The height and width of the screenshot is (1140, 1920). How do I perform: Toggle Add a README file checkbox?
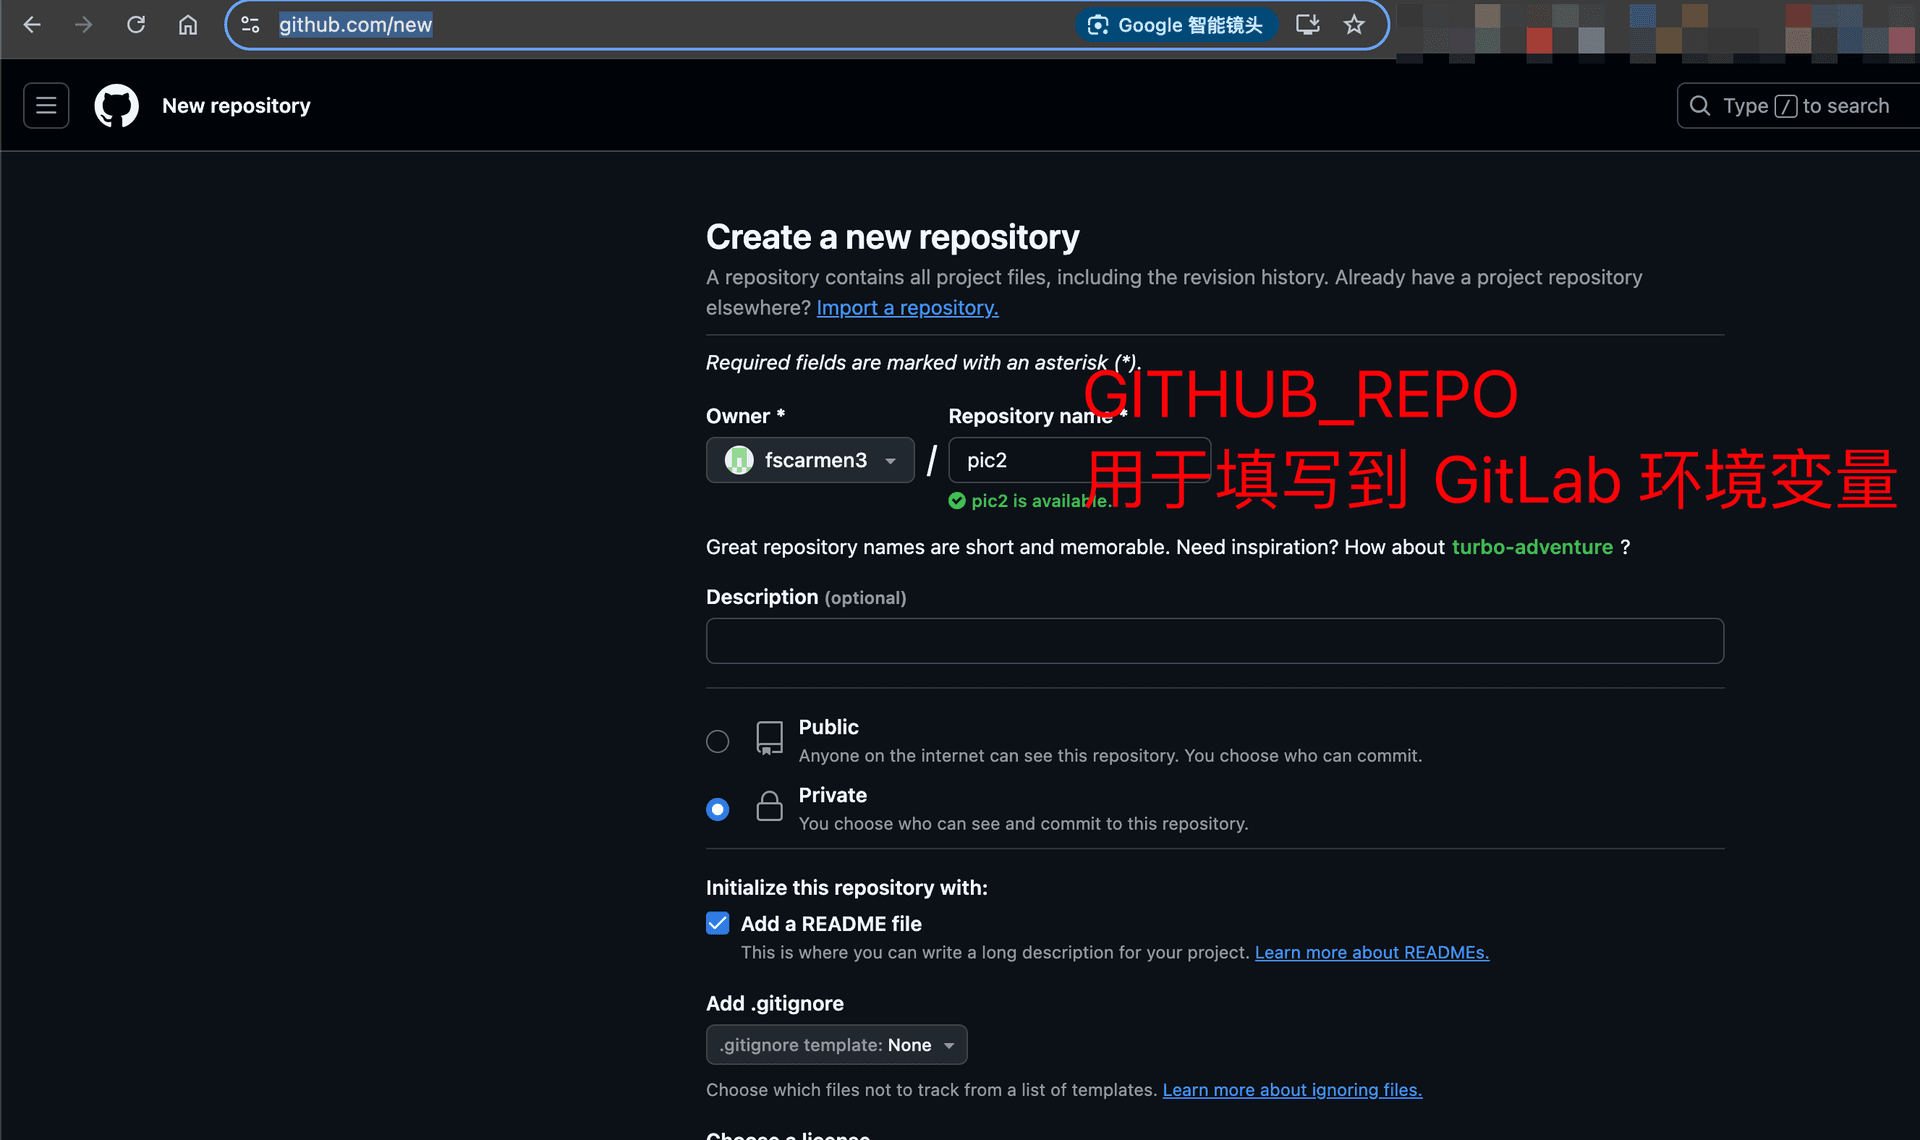[x=717, y=923]
